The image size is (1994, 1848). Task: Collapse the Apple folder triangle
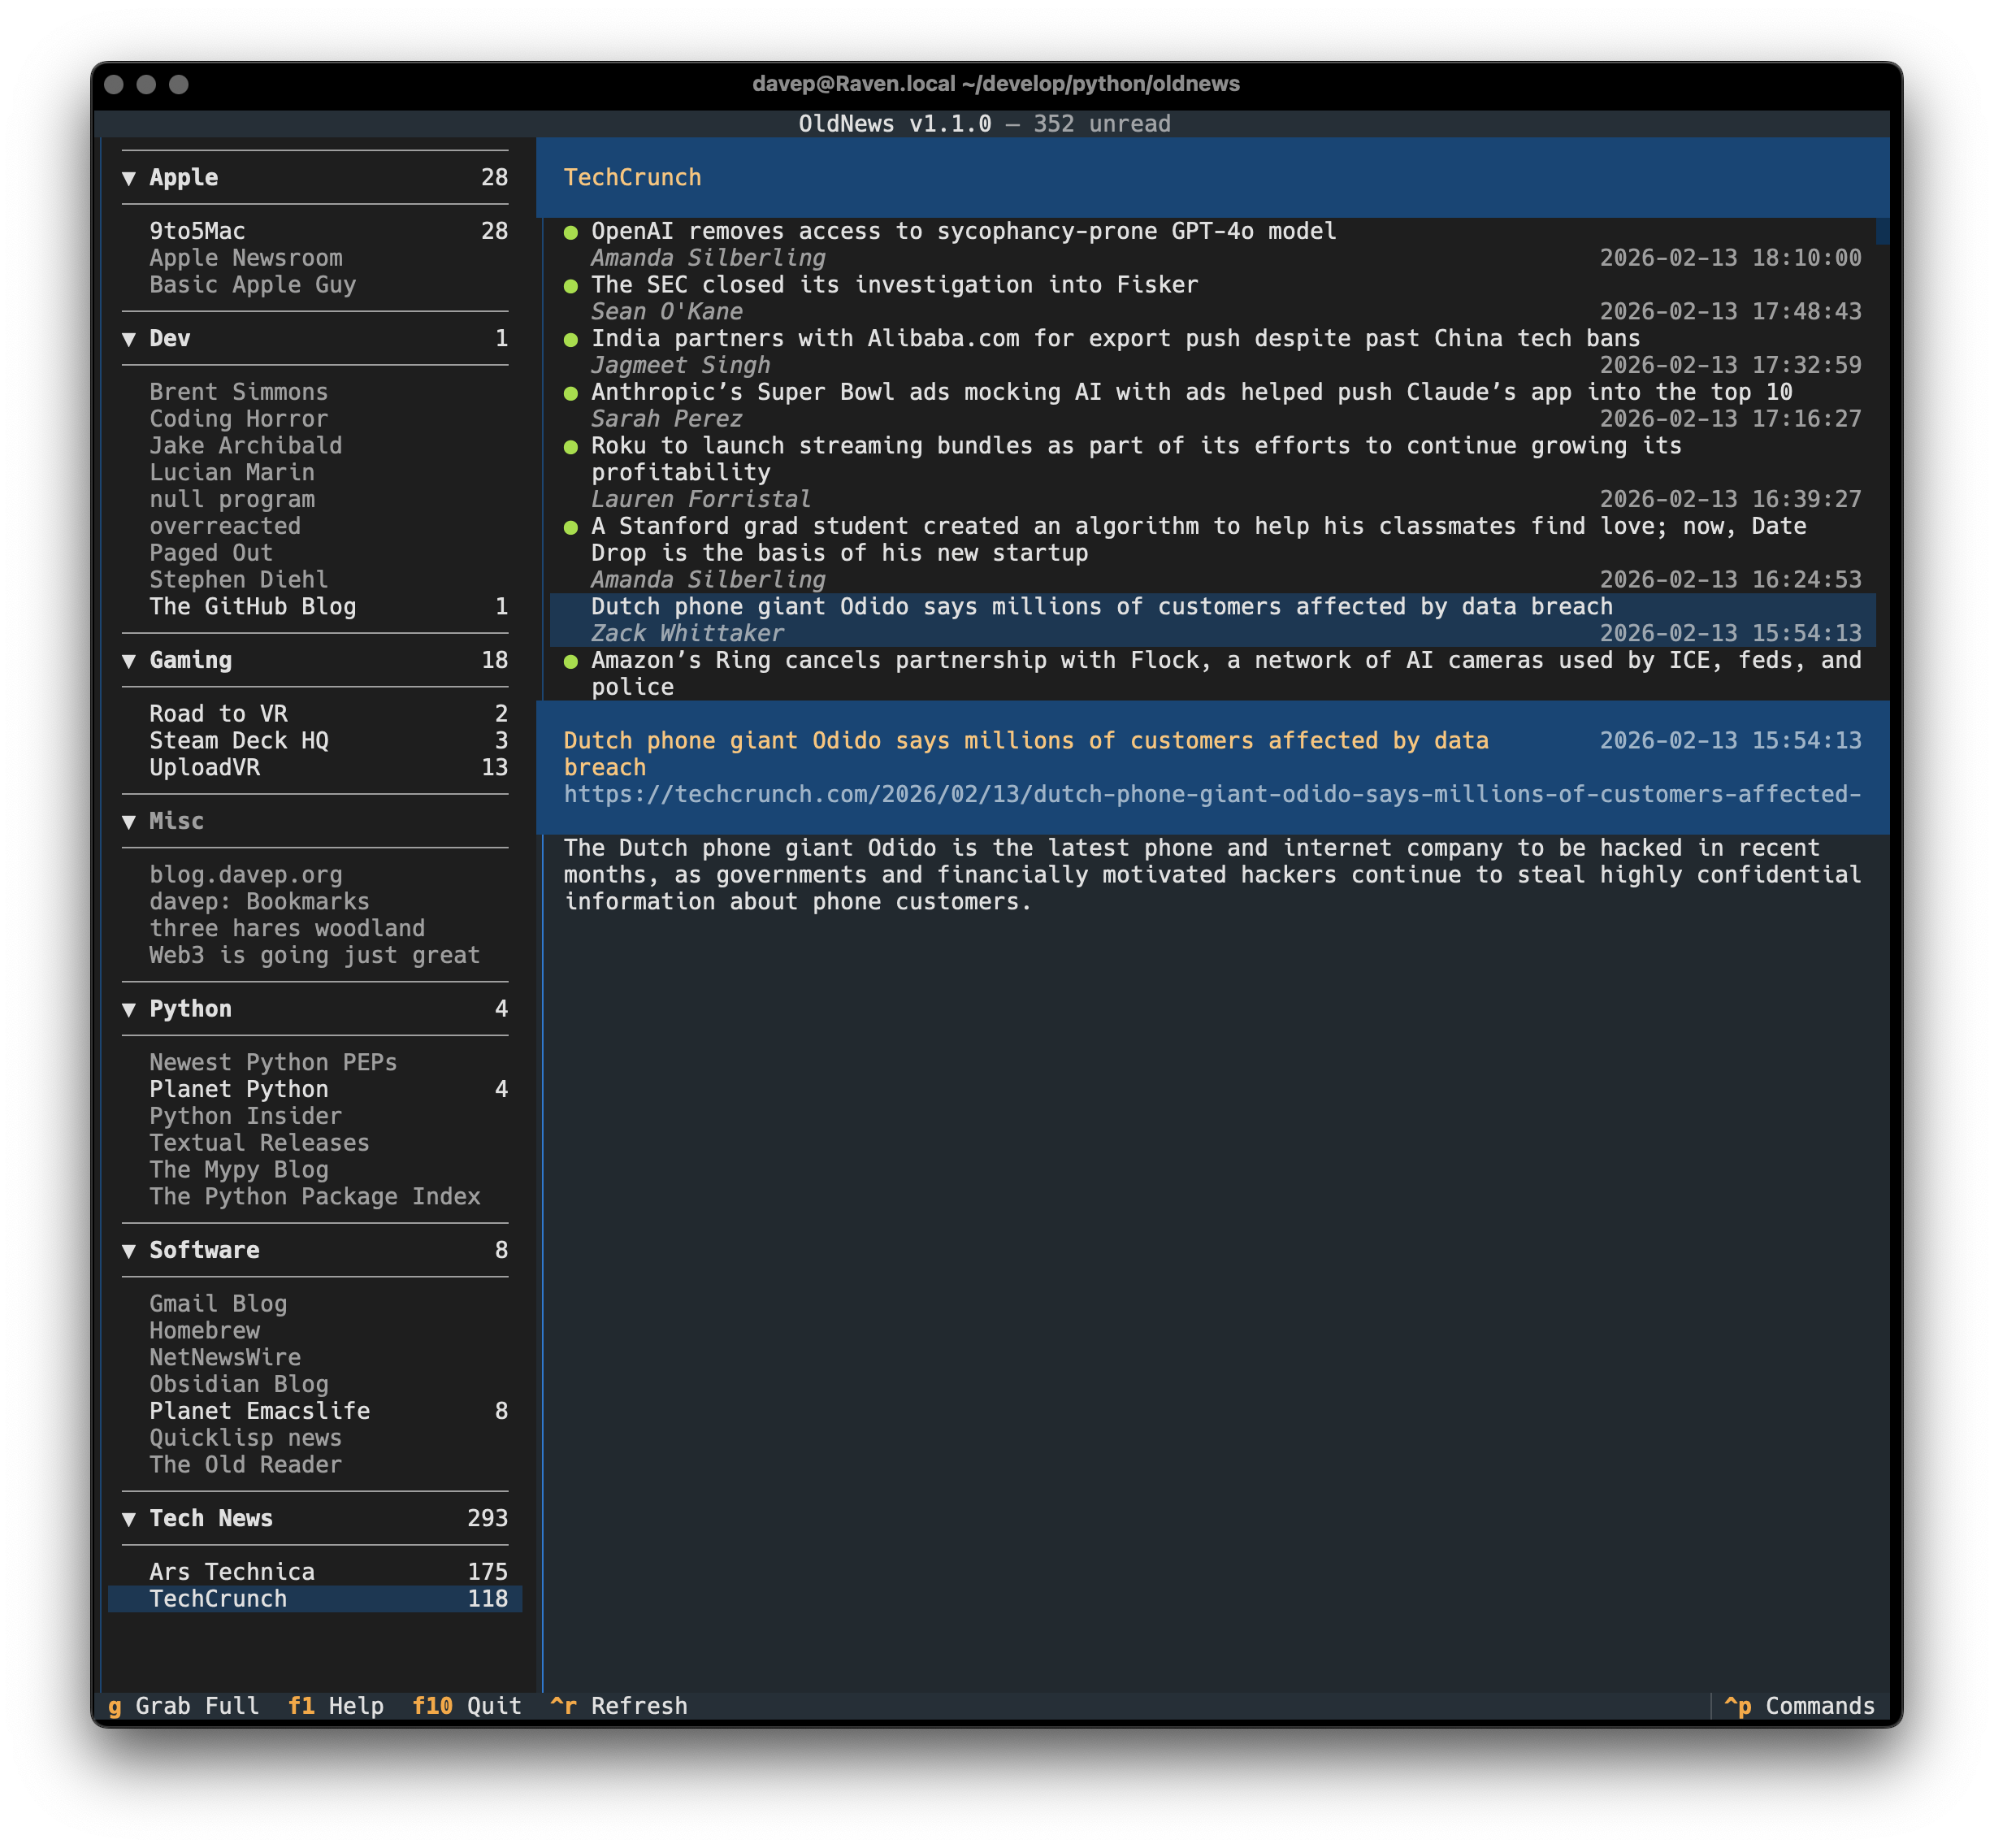pos(129,178)
